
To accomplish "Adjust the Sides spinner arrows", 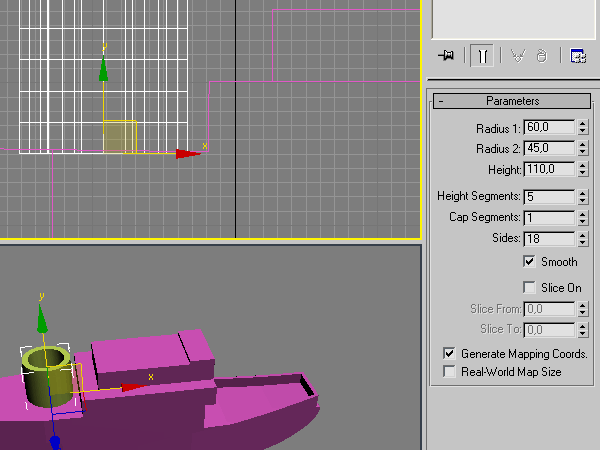I will 582,239.
